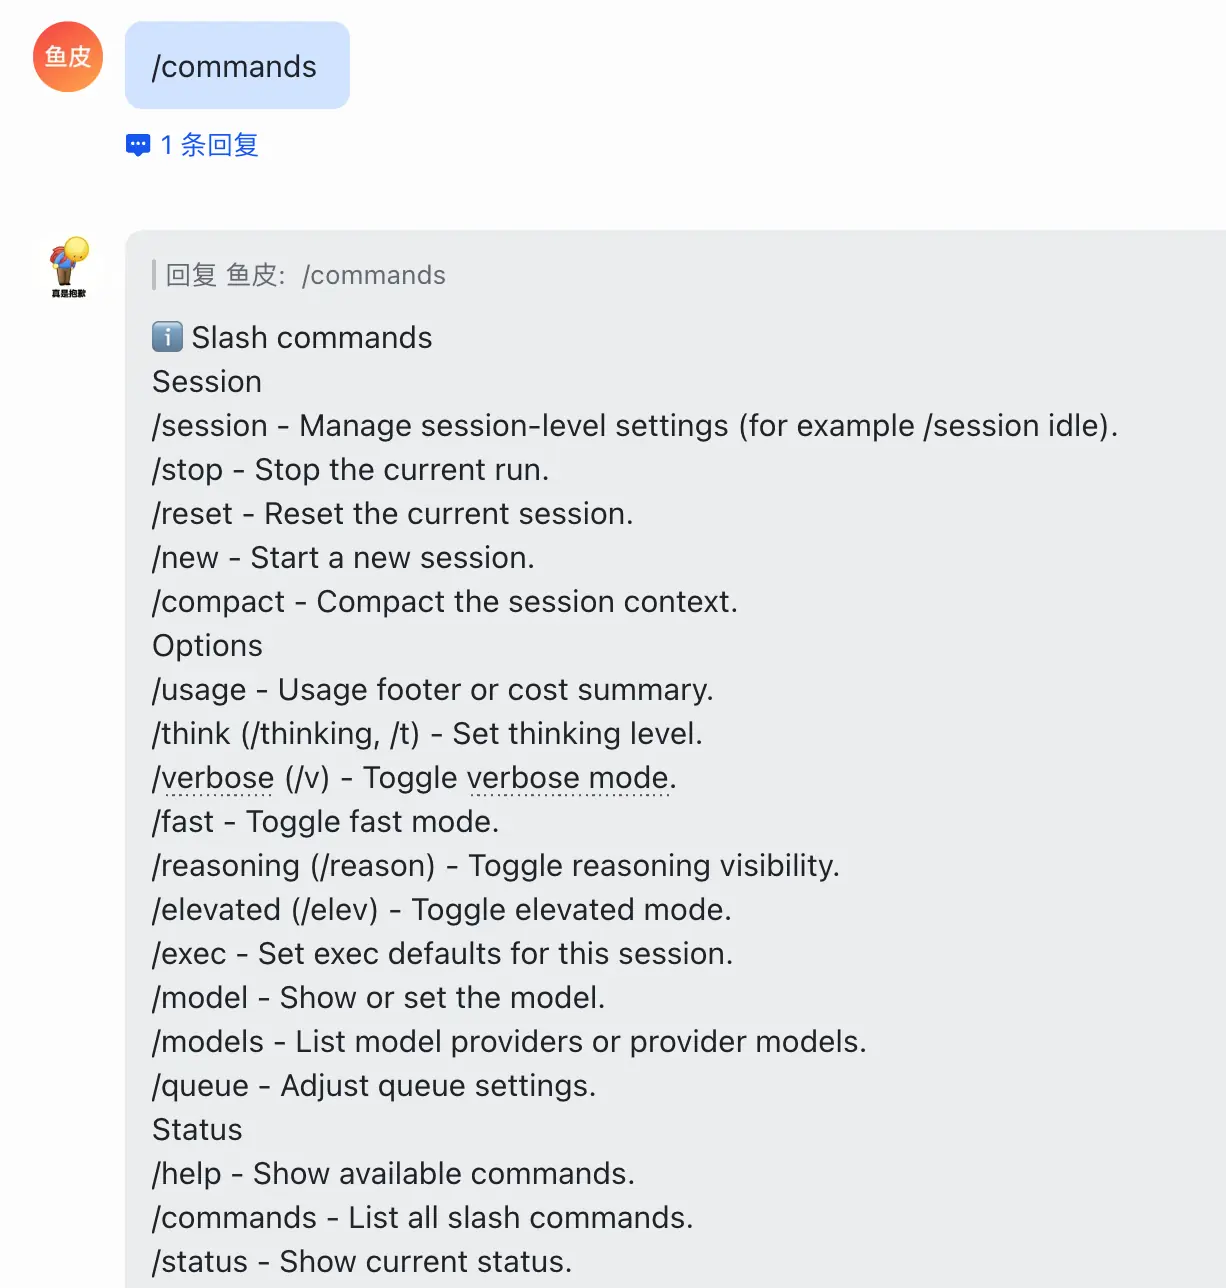Click the /new Start a new session line
The image size is (1226, 1288).
(x=343, y=558)
